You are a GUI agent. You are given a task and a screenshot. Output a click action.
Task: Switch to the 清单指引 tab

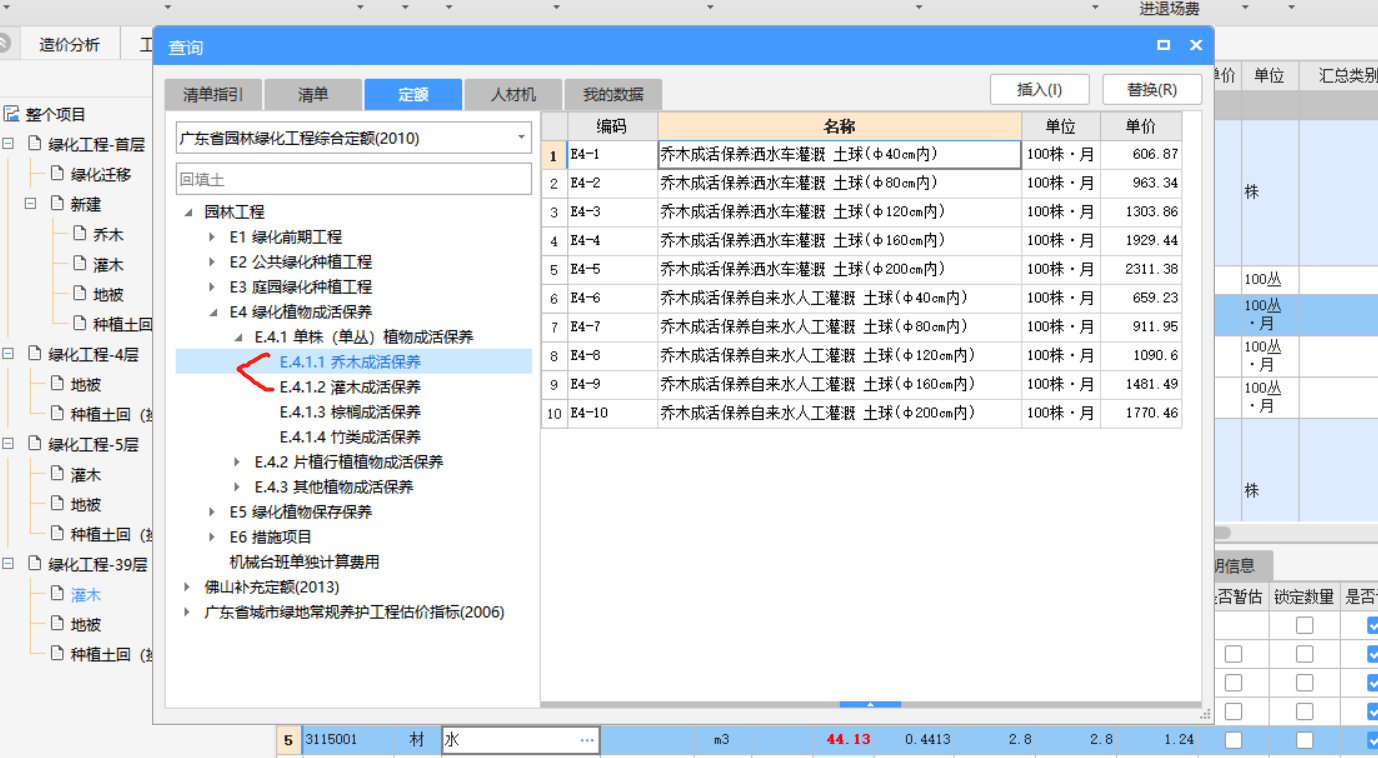[x=213, y=94]
